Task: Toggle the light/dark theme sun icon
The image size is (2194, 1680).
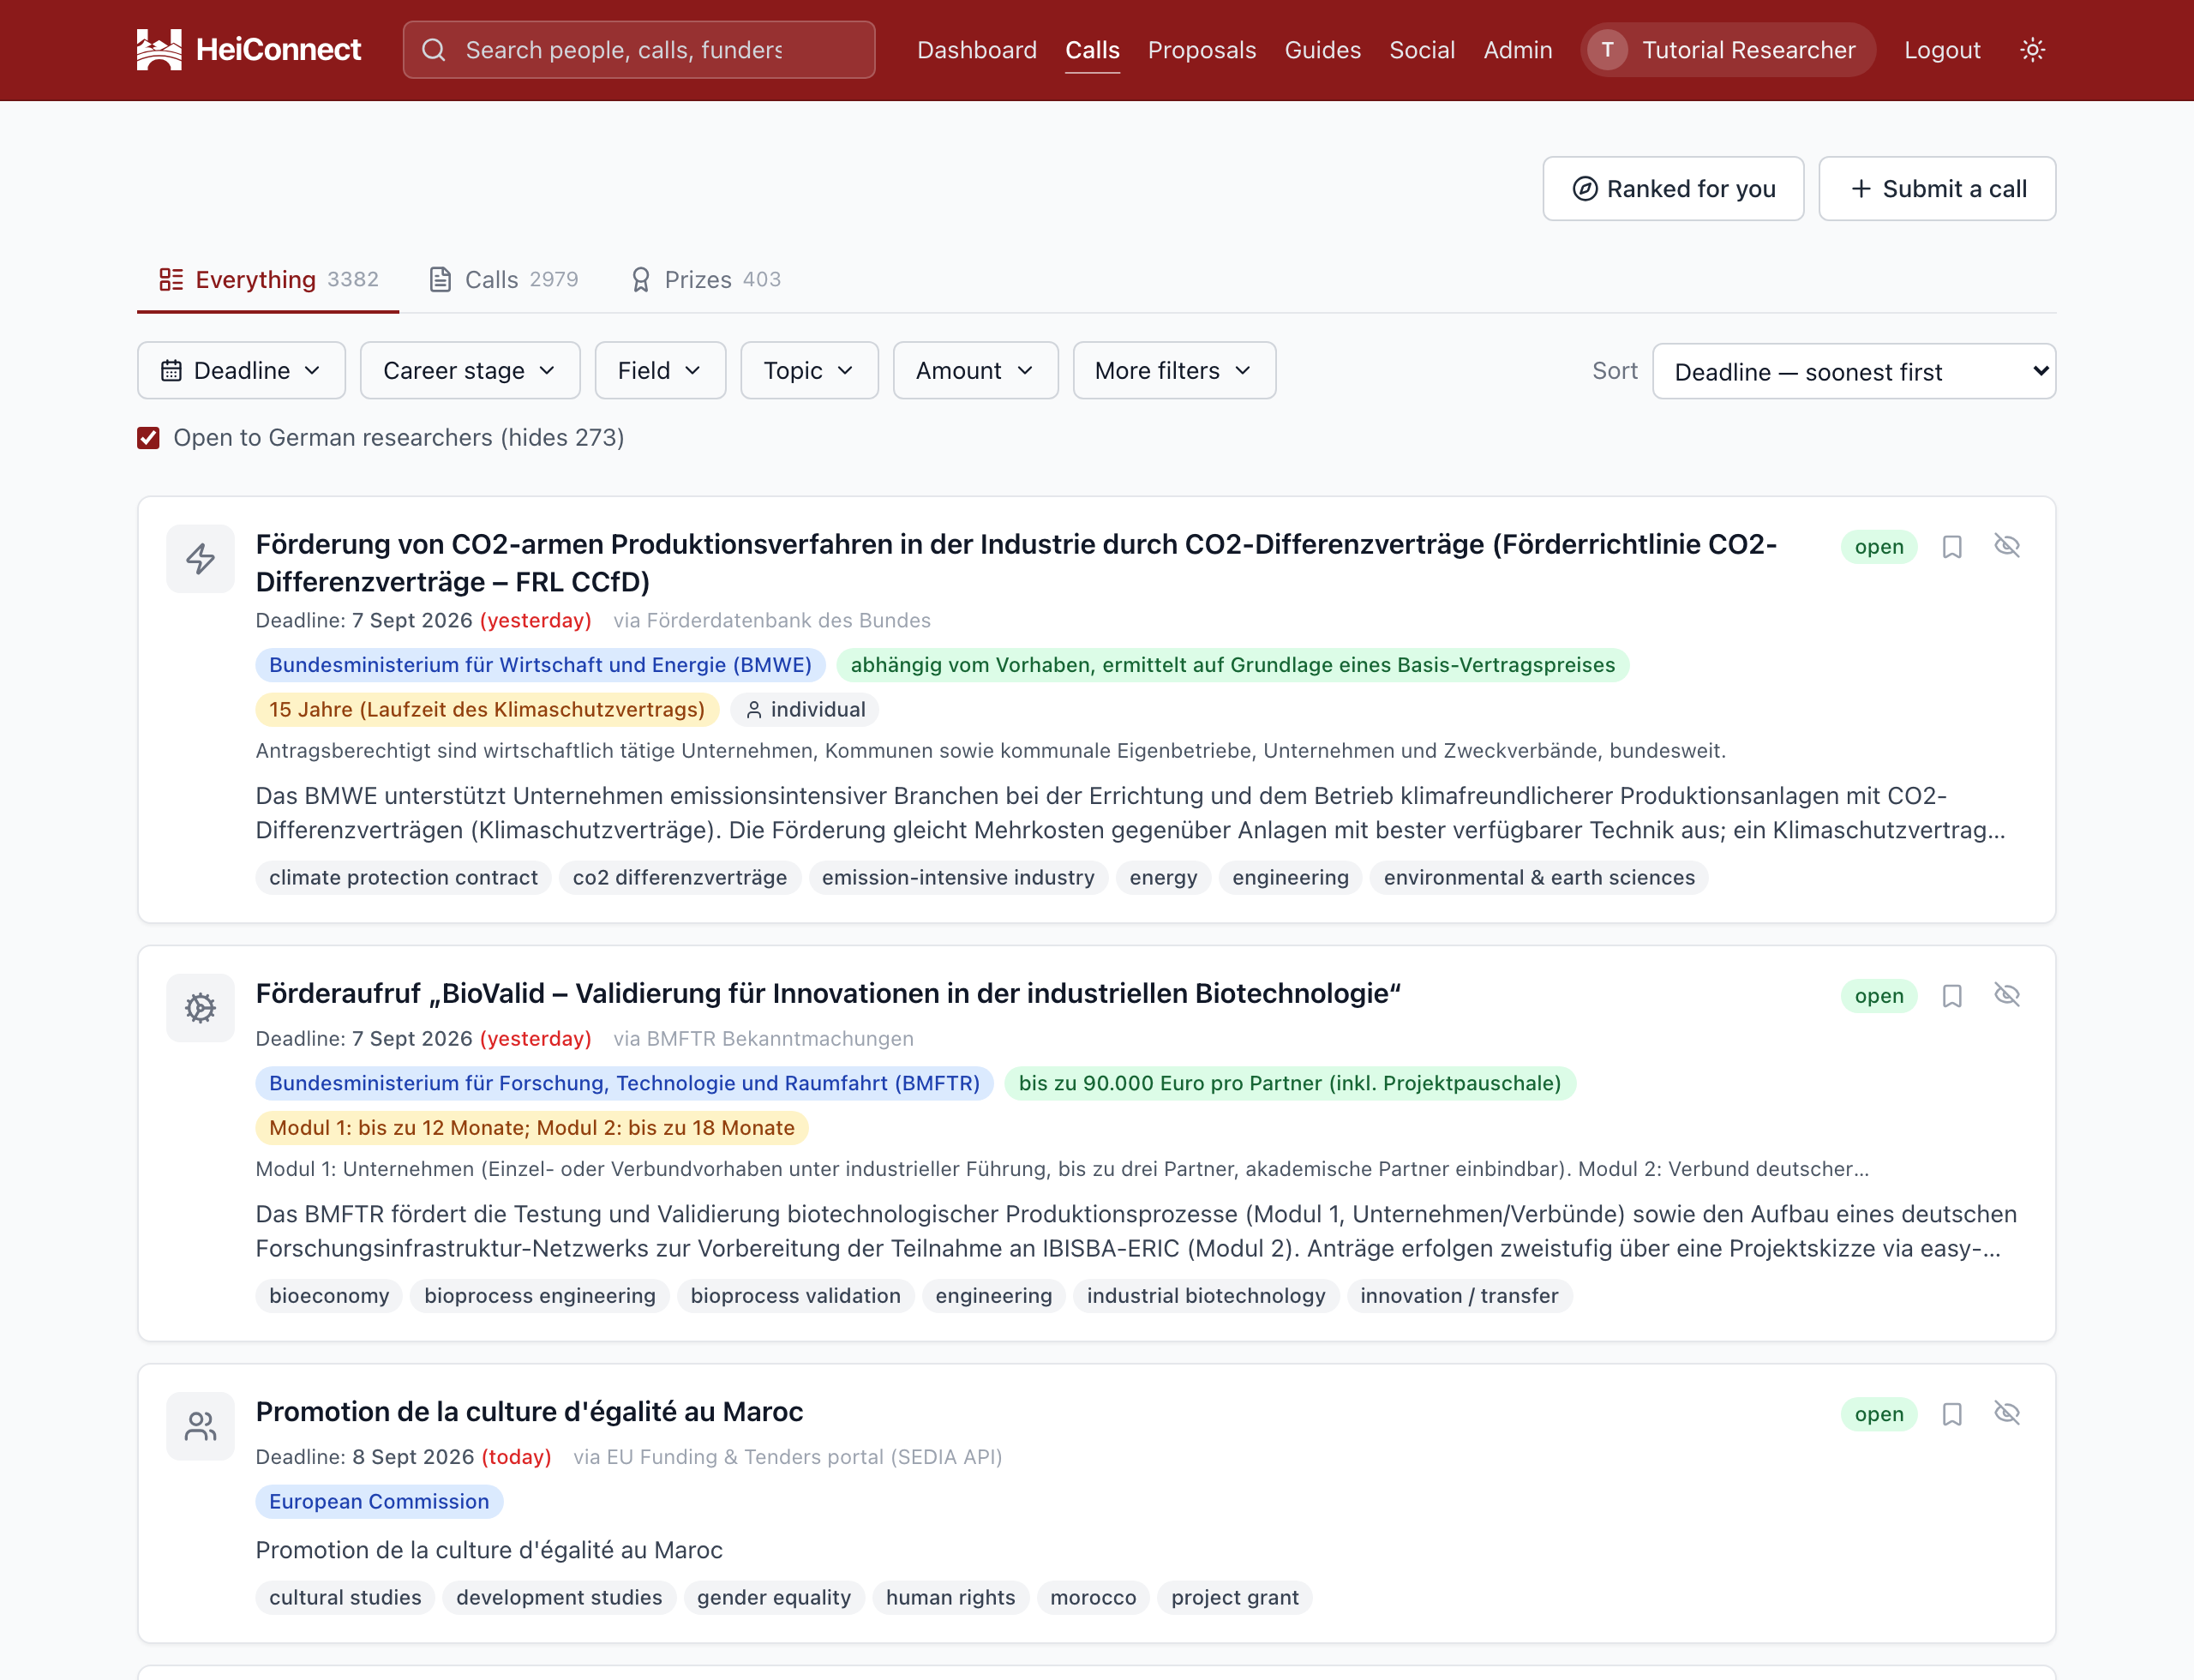Action: tap(2032, 50)
